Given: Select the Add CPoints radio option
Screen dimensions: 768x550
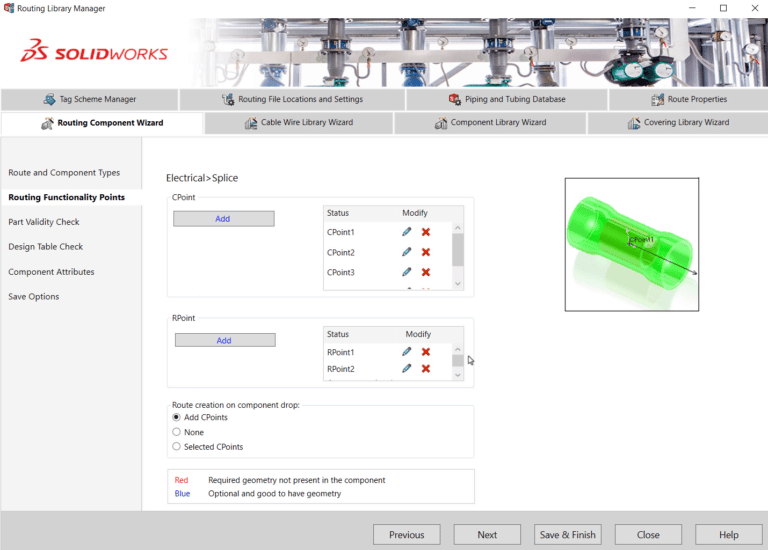Looking at the screenshot, I should pyautogui.click(x=176, y=417).
